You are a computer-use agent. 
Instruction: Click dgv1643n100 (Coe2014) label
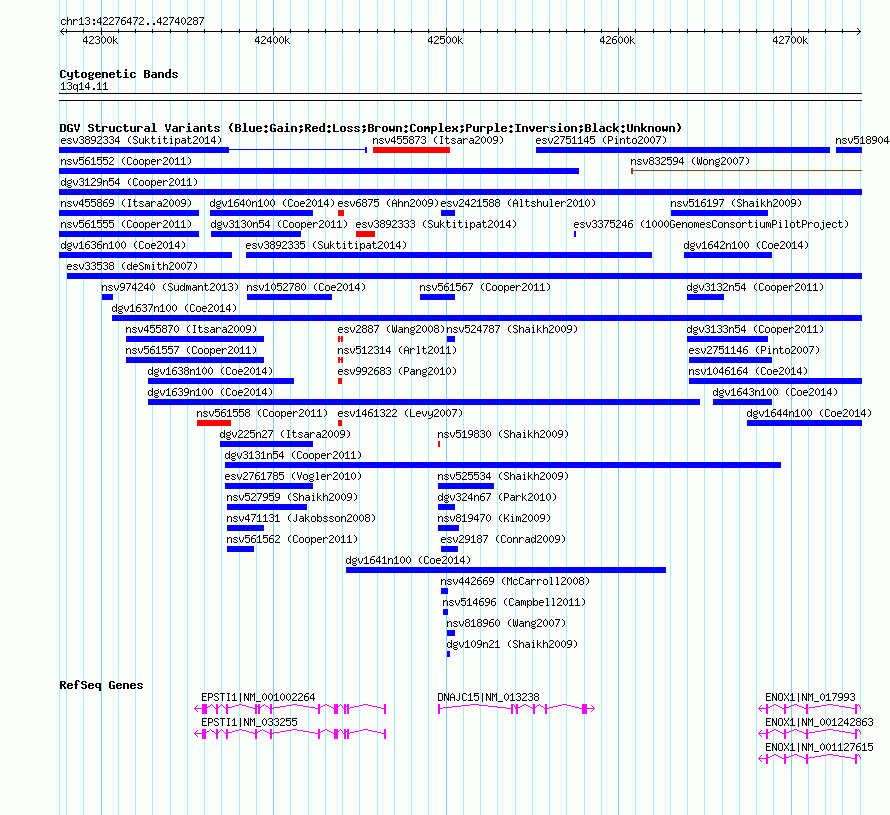coord(775,392)
